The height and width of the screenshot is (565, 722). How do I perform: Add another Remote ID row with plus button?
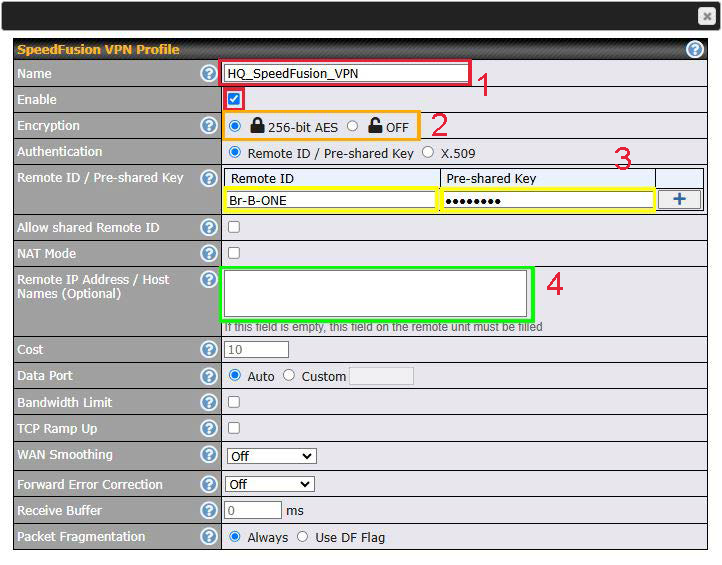click(x=679, y=199)
